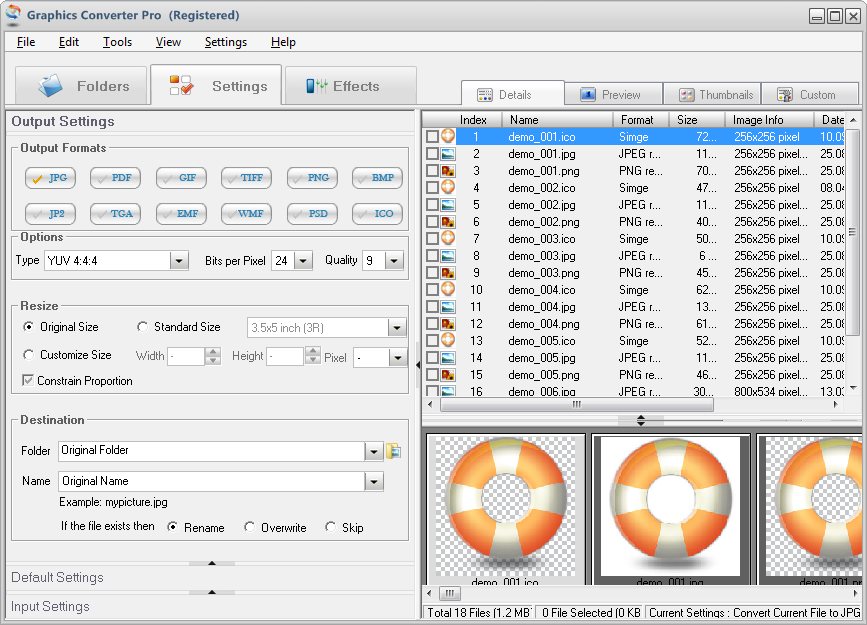Check the box for demo_001.jpg
The width and height of the screenshot is (867, 625).
pos(432,154)
